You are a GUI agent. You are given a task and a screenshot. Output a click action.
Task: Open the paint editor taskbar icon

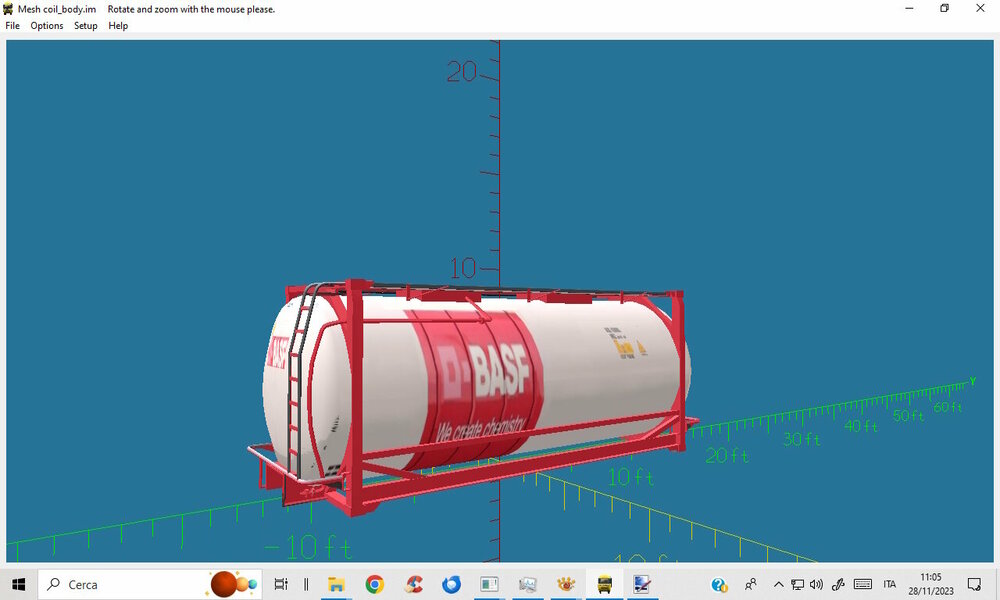pos(642,584)
